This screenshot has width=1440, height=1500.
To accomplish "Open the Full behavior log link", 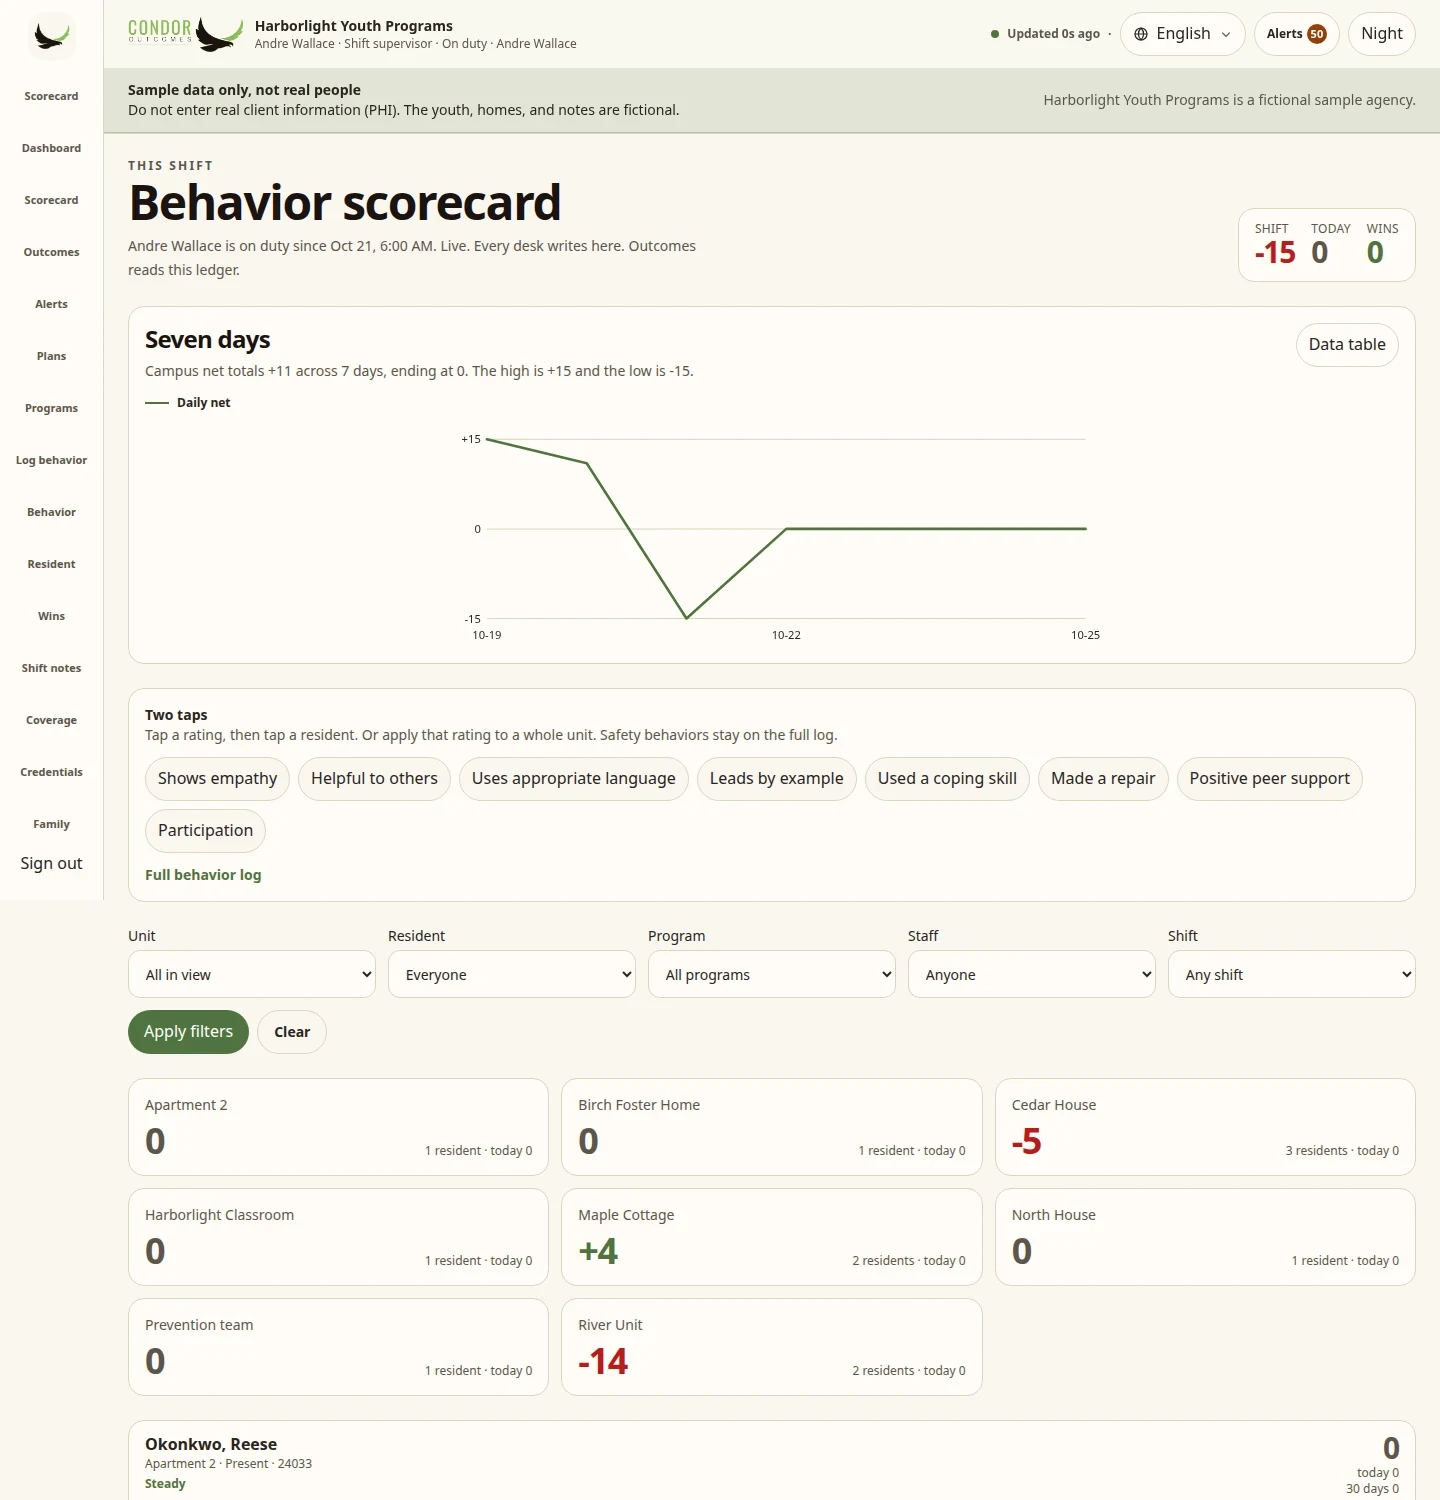I will click(x=203, y=875).
